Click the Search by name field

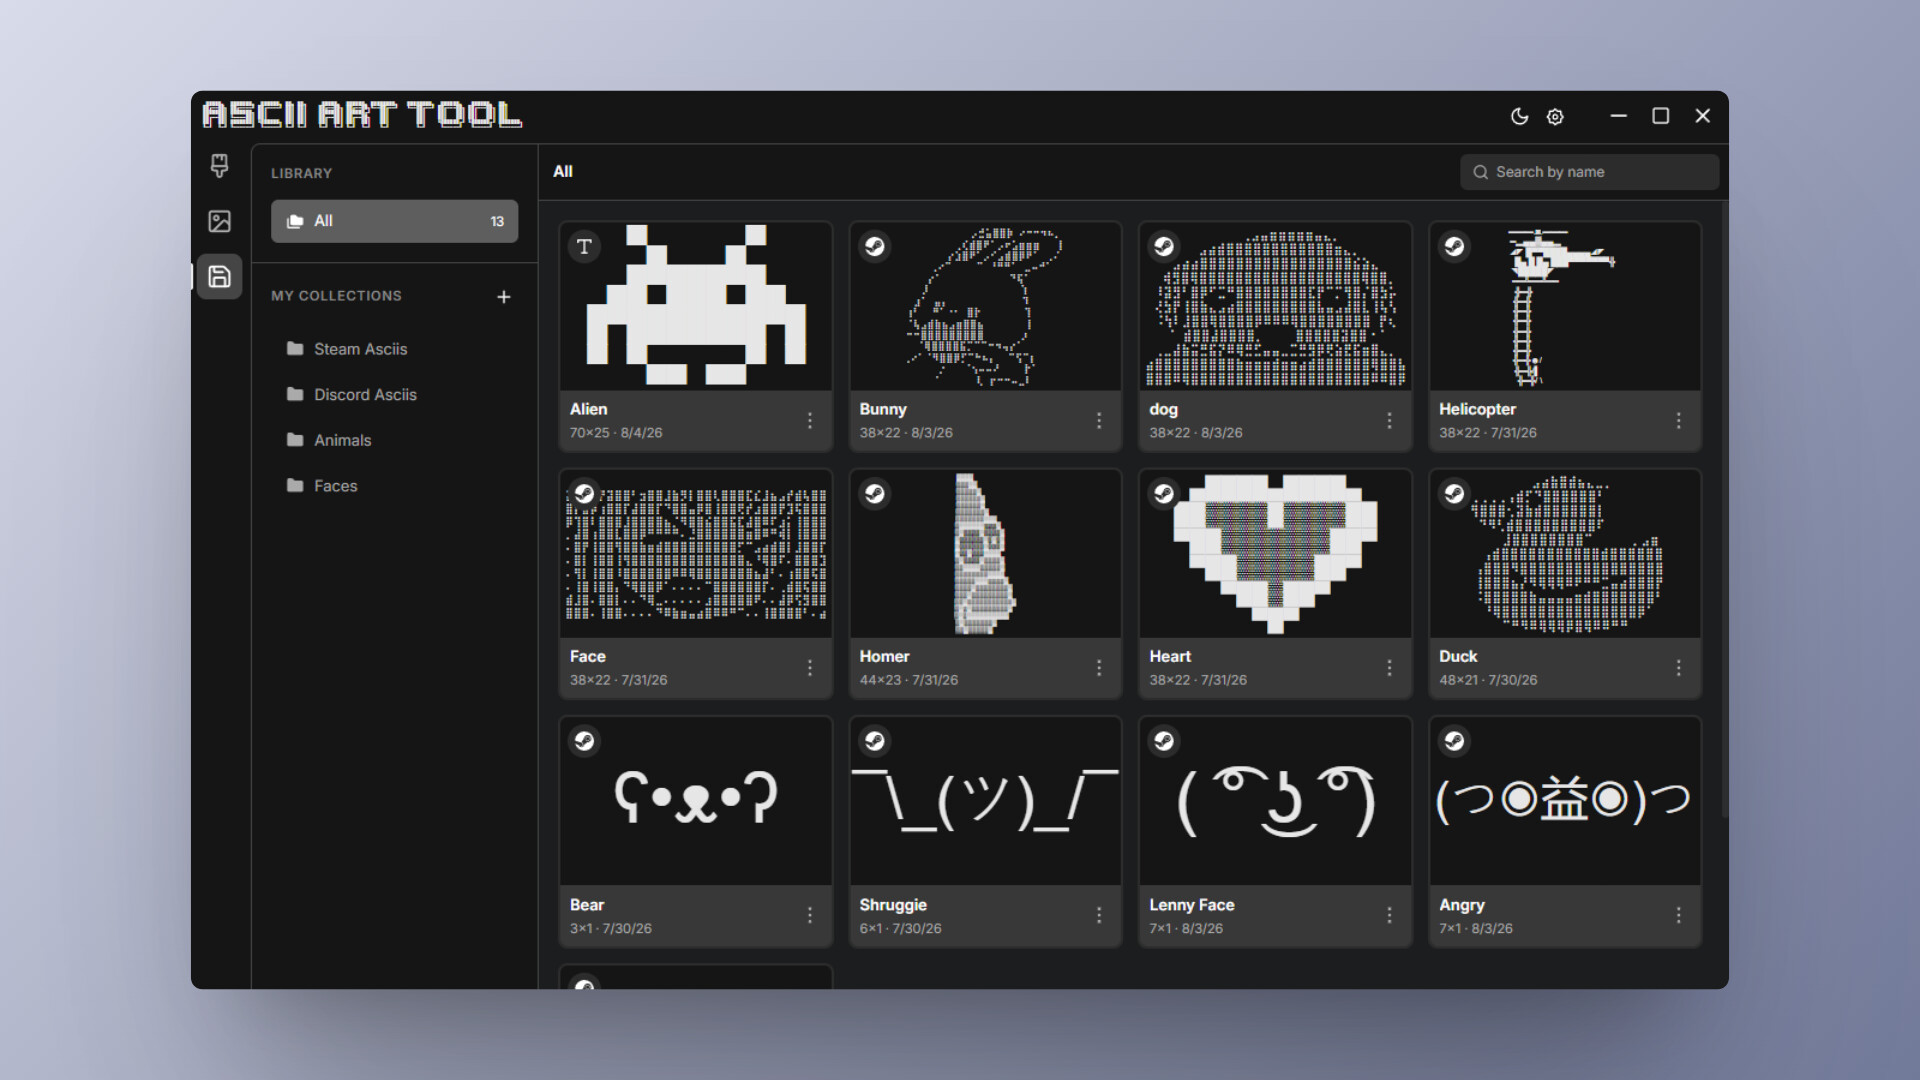tap(1589, 172)
